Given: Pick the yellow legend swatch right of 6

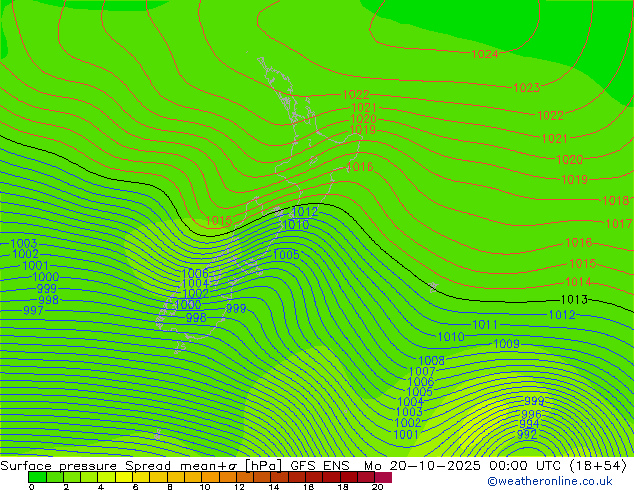Looking at the screenshot, I should coord(141,477).
